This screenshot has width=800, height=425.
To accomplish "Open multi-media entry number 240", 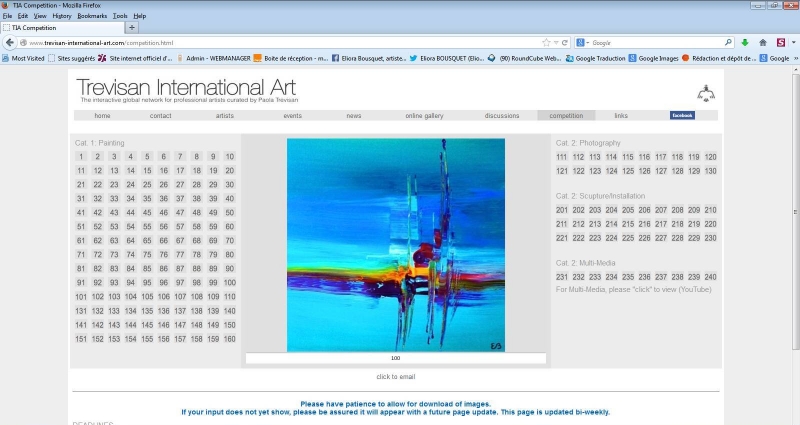I will (x=710, y=277).
